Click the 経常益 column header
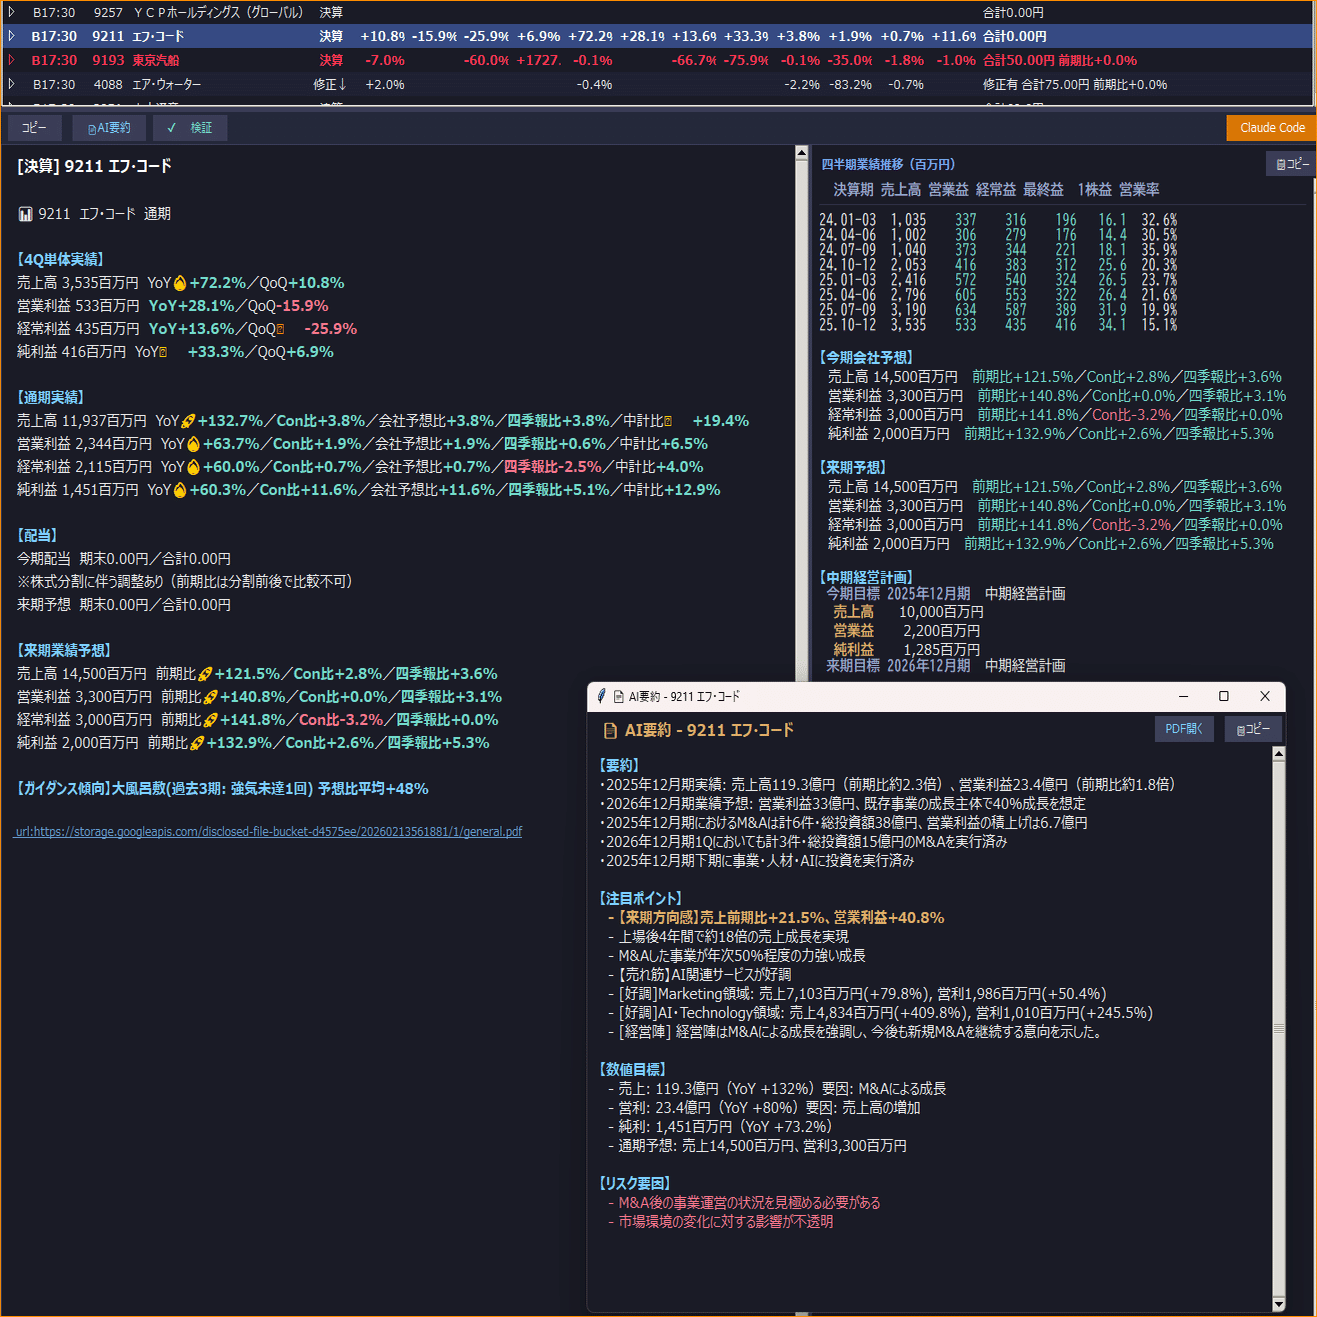This screenshot has height=1317, width=1317. [996, 189]
